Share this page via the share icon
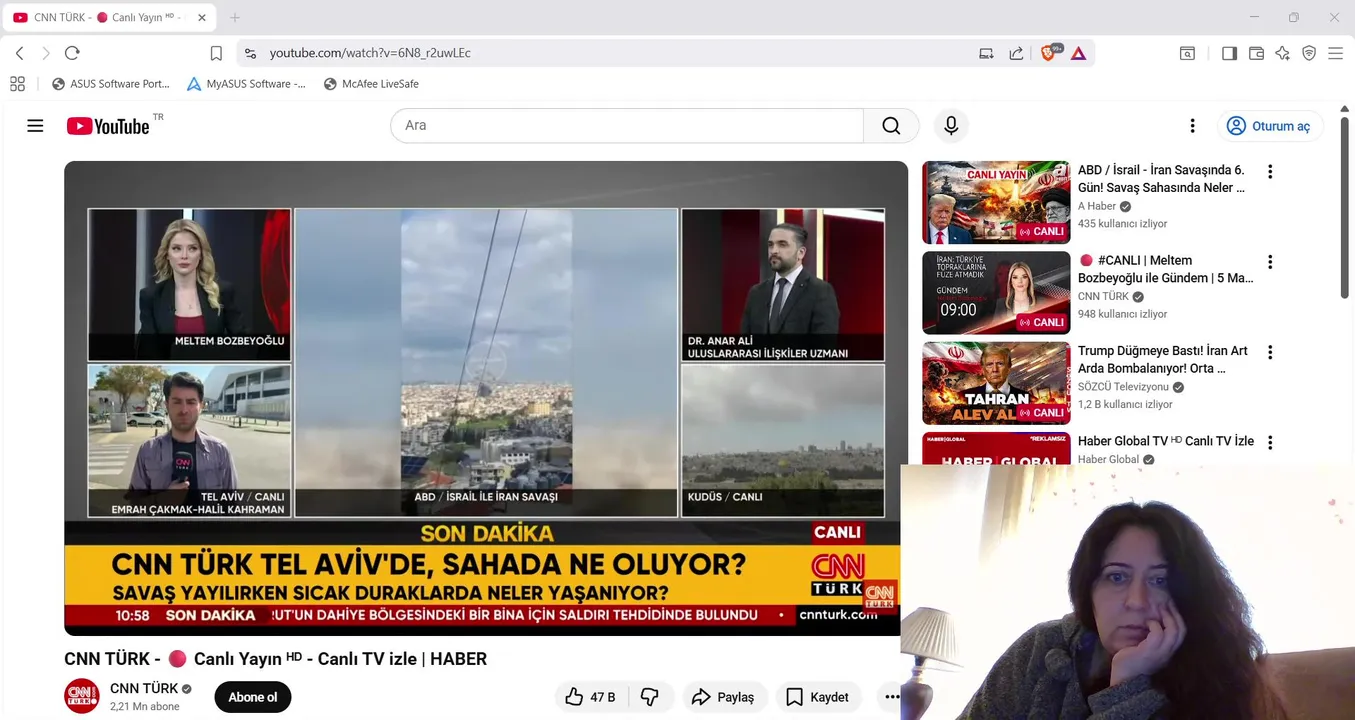 (1016, 53)
